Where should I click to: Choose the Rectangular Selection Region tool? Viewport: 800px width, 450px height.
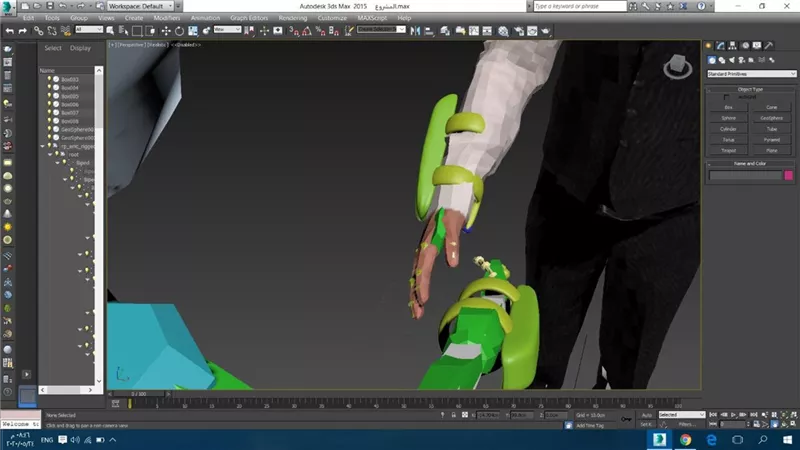pyautogui.click(x=137, y=31)
